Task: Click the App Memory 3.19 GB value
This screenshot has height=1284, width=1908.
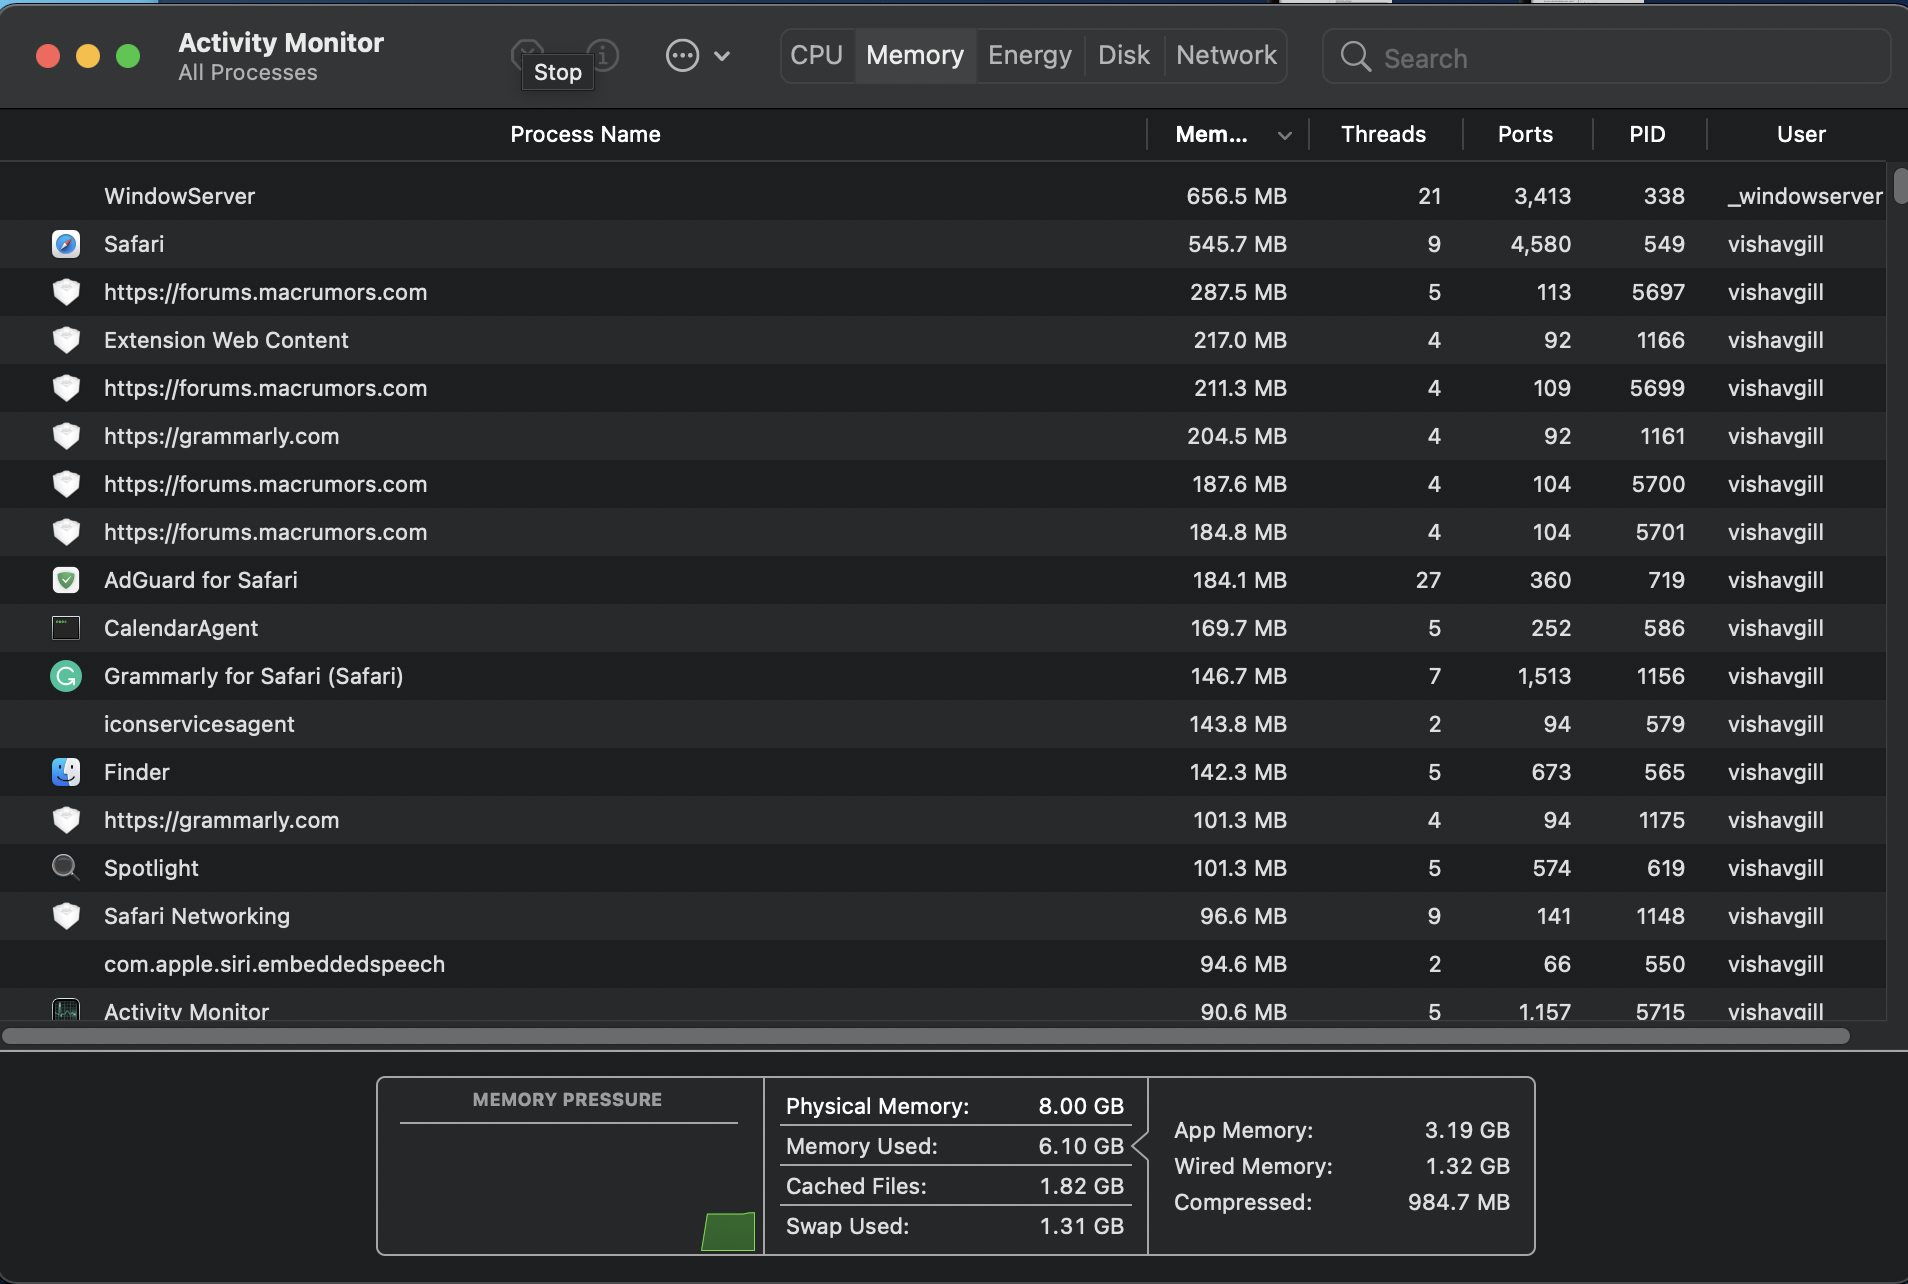Action: click(1467, 1130)
